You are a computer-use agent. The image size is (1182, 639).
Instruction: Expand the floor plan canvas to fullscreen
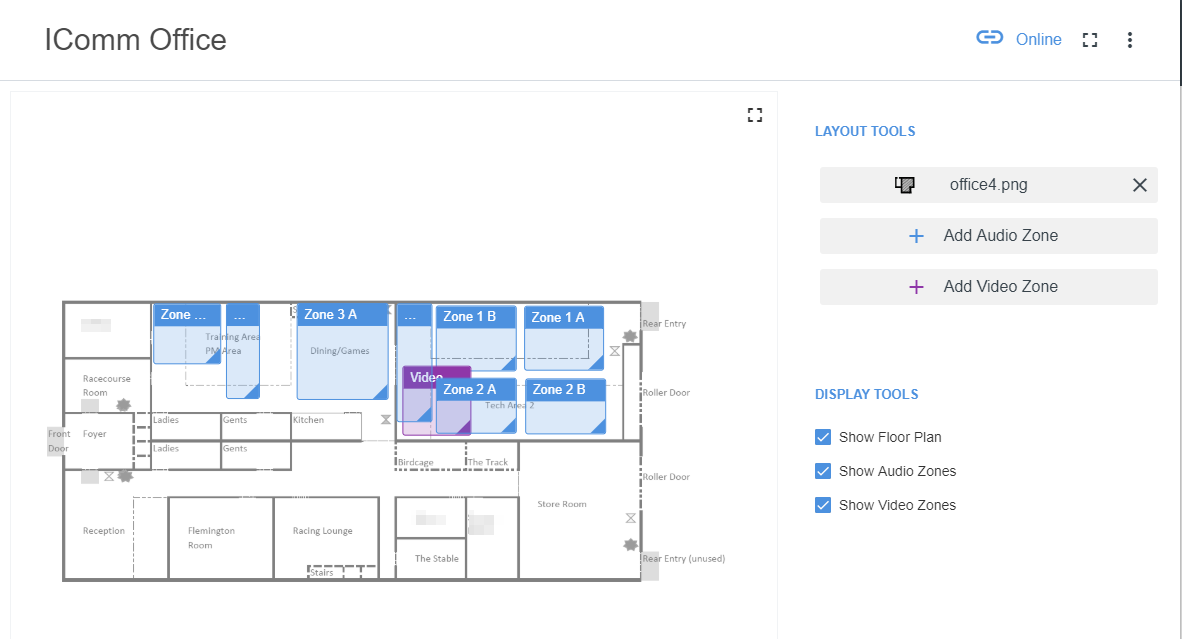755,115
